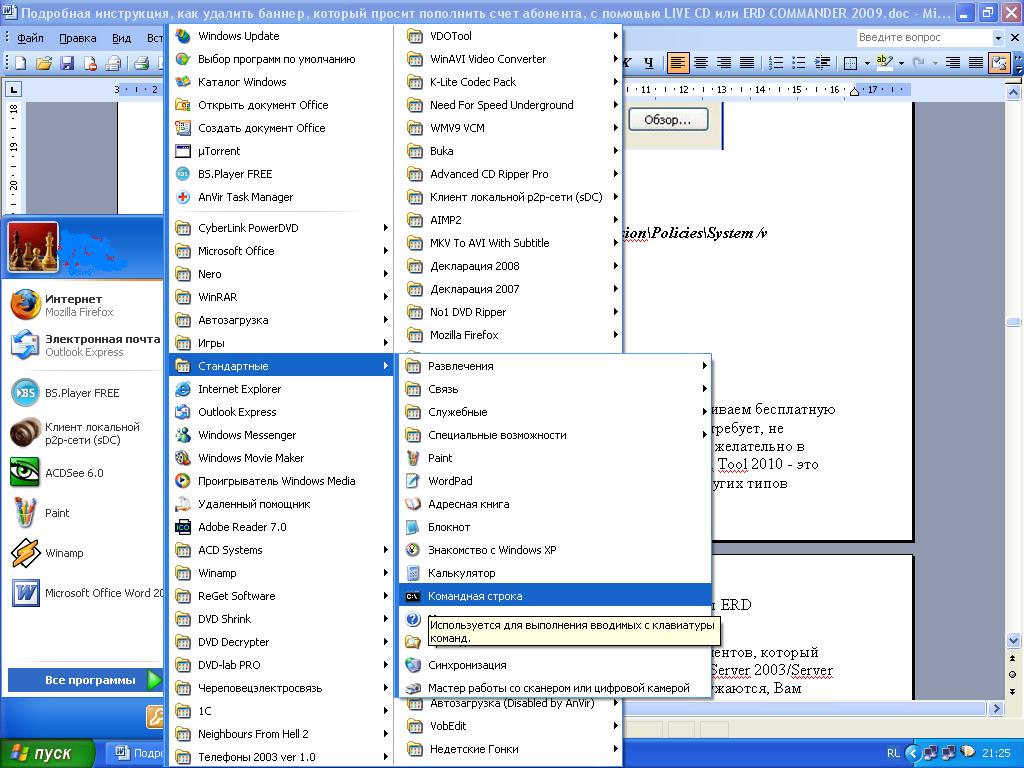This screenshot has width=1024, height=768.
Task: Open Удаленный помощник
Action: coord(281,504)
